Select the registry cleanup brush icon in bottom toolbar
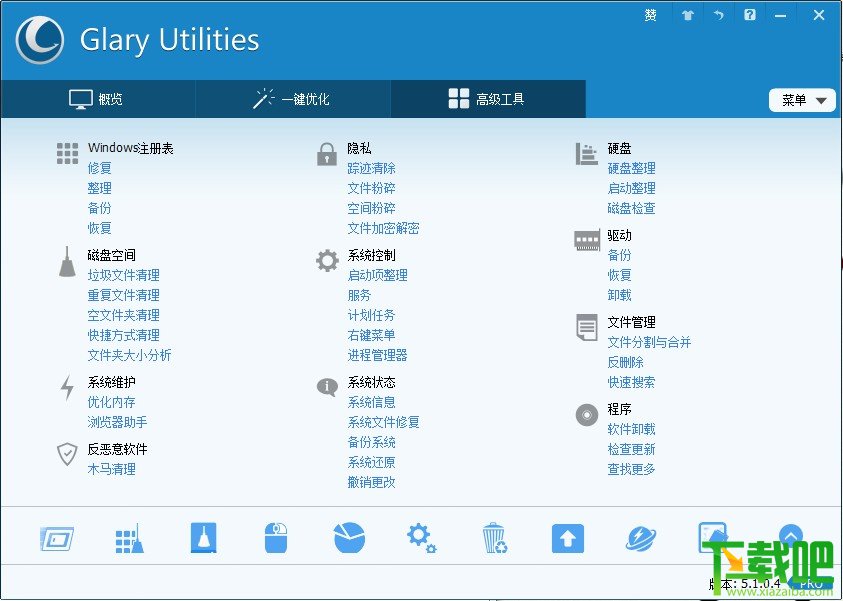This screenshot has width=843, height=601. (128, 537)
